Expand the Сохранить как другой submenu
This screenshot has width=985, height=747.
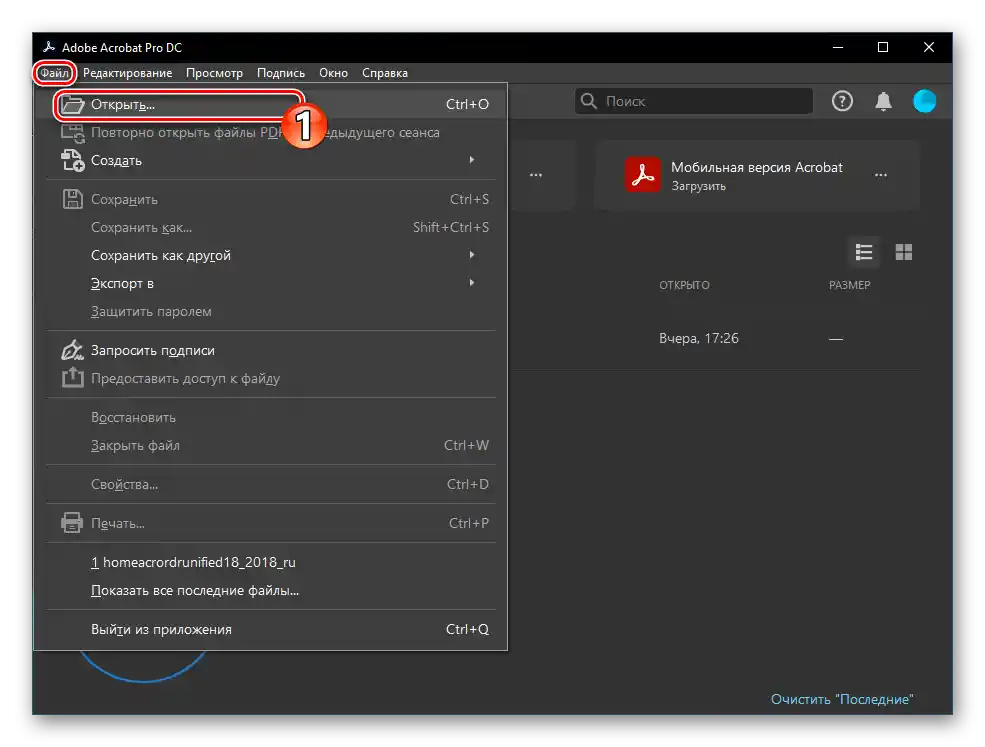coord(471,255)
